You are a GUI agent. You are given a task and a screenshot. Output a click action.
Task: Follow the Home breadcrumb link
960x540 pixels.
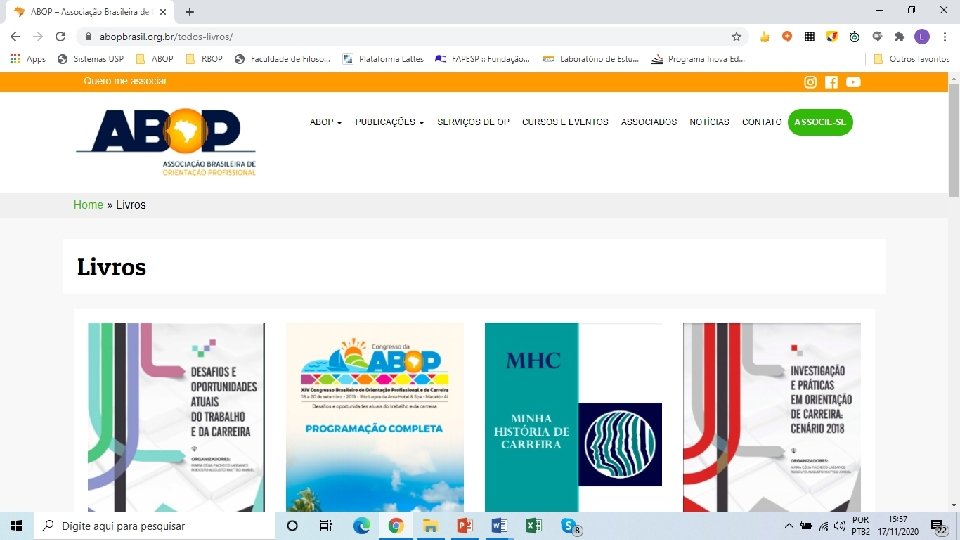88,204
